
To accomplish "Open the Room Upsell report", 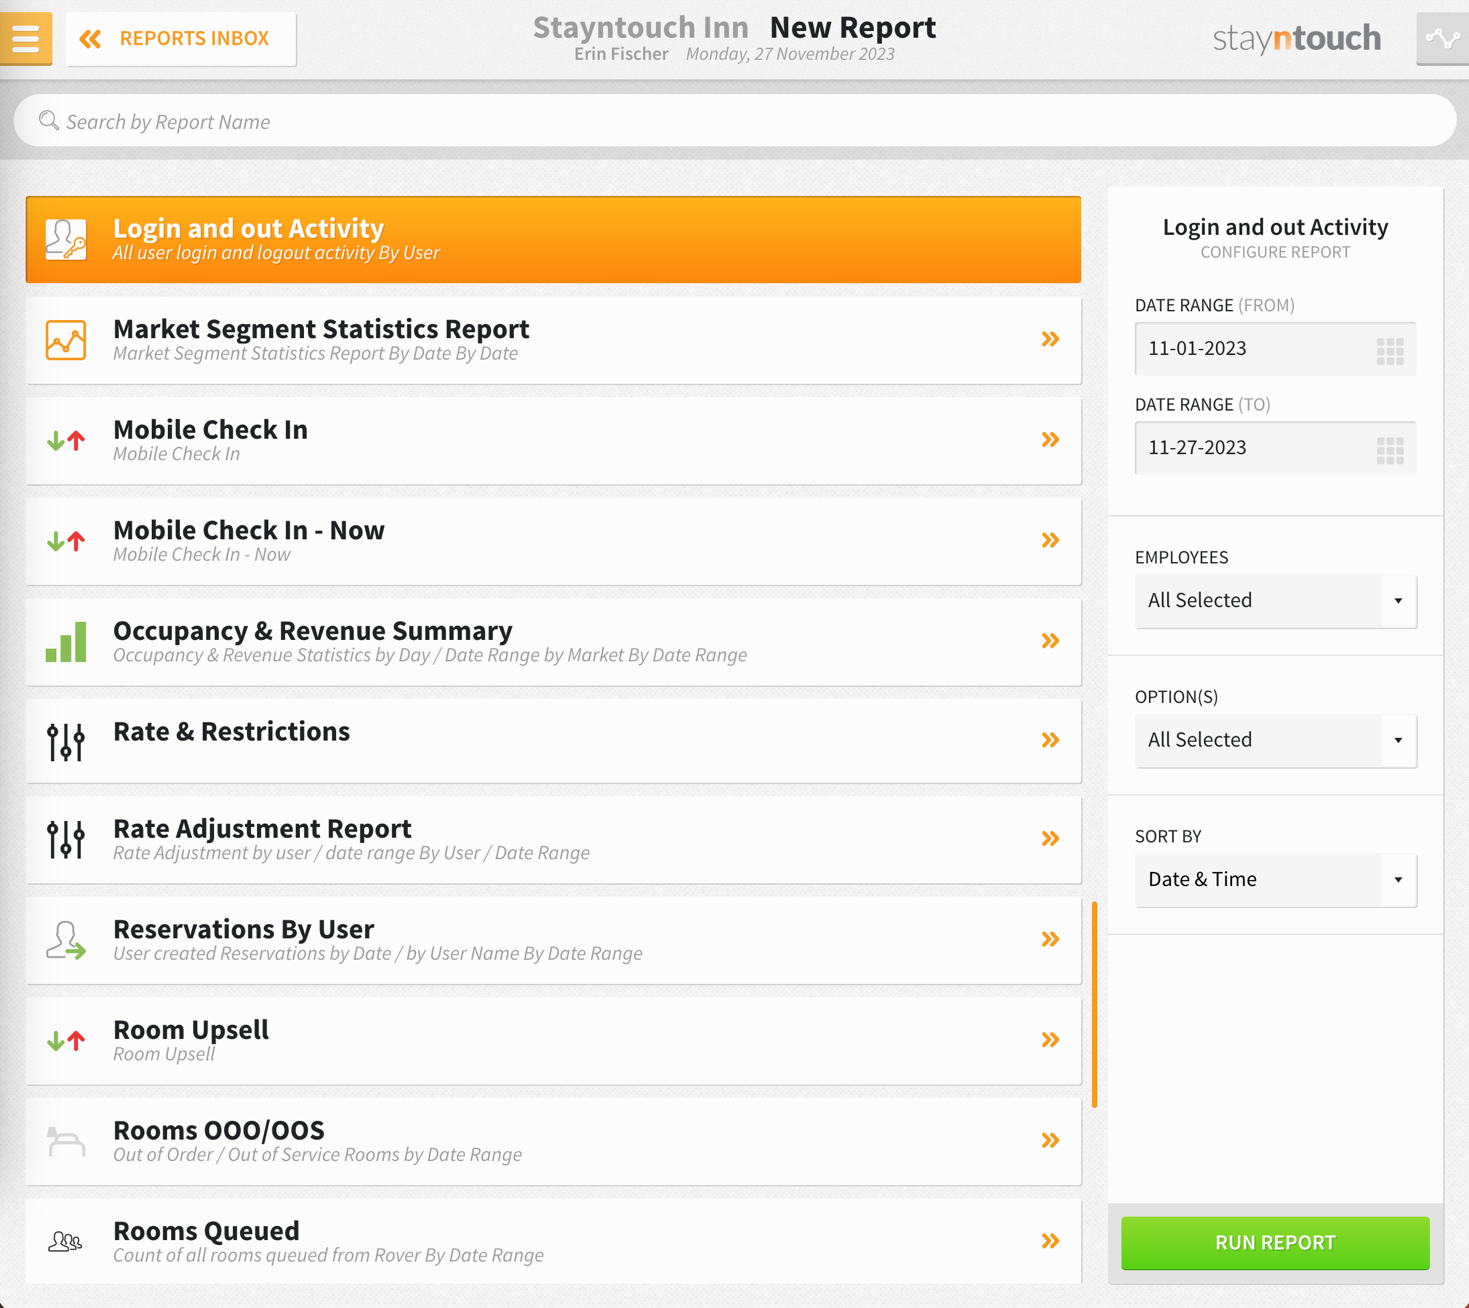I will click(x=553, y=1041).
